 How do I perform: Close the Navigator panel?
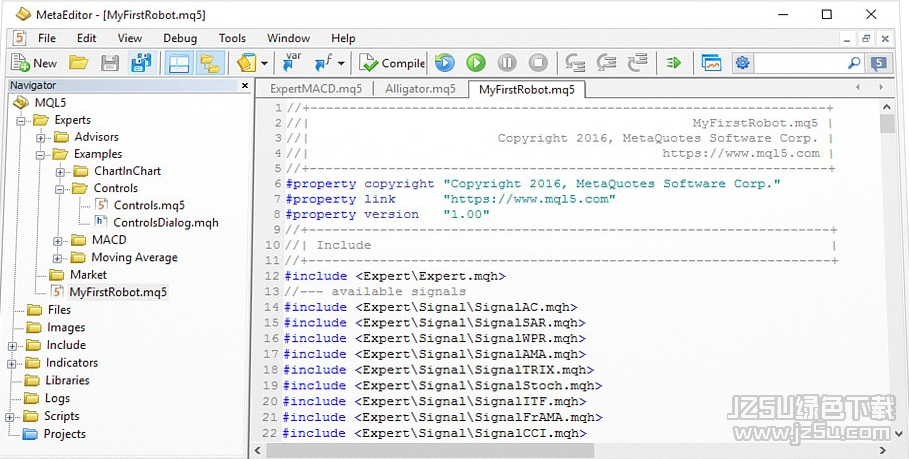245,86
